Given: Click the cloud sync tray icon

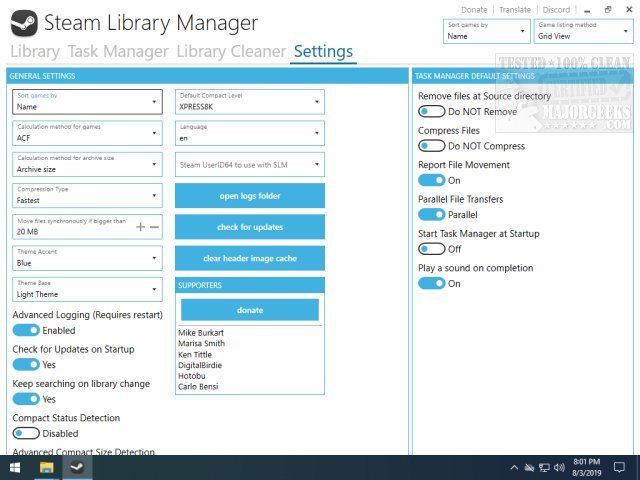Looking at the screenshot, I should pyautogui.click(x=529, y=468).
